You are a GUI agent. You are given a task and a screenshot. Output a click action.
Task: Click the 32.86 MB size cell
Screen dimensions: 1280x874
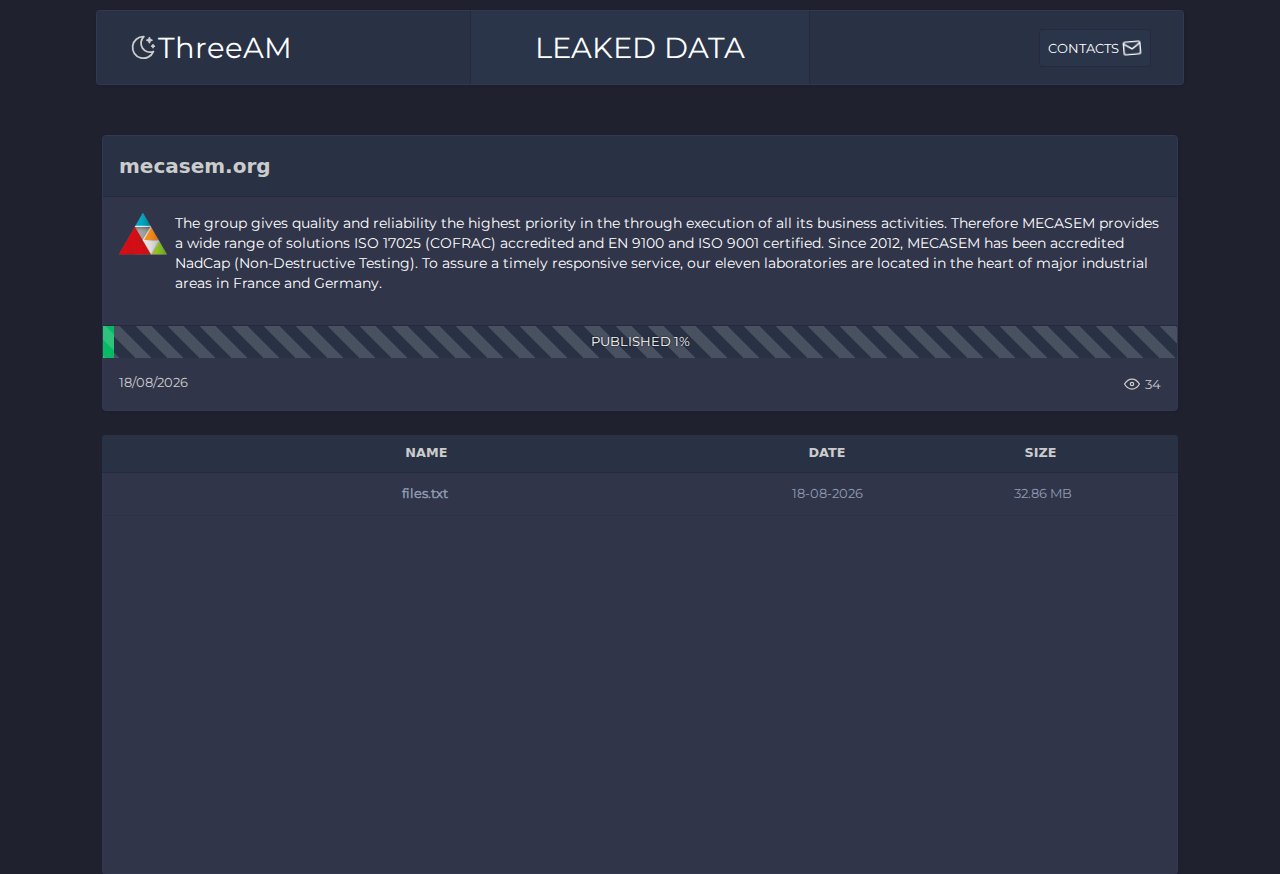point(1042,494)
